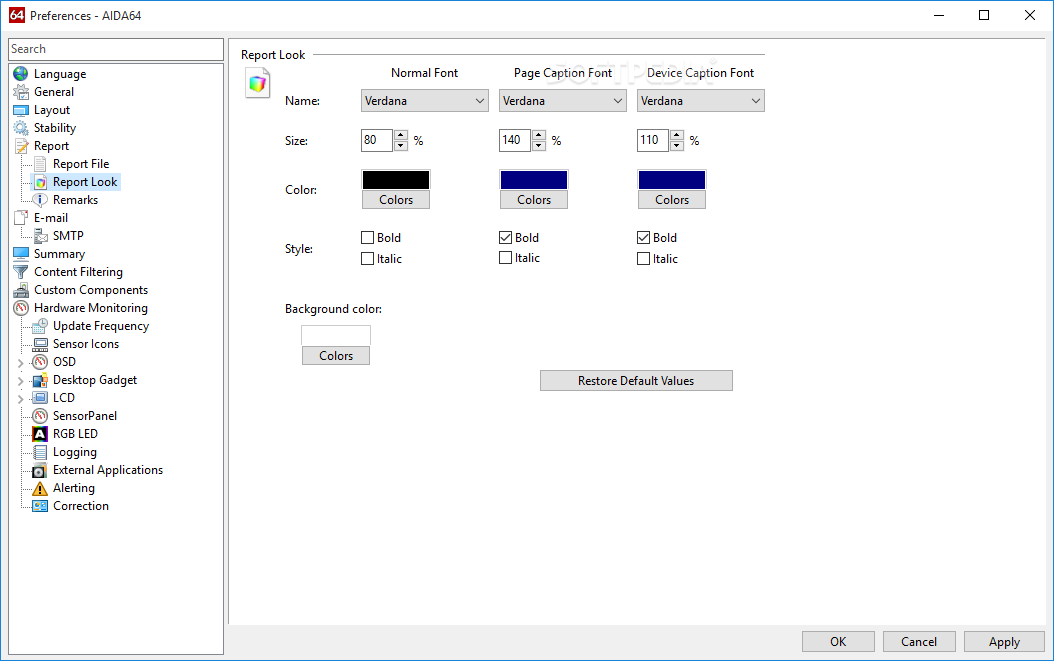Click the Desktop Gadget icon
The height and width of the screenshot is (661, 1054).
[40, 380]
